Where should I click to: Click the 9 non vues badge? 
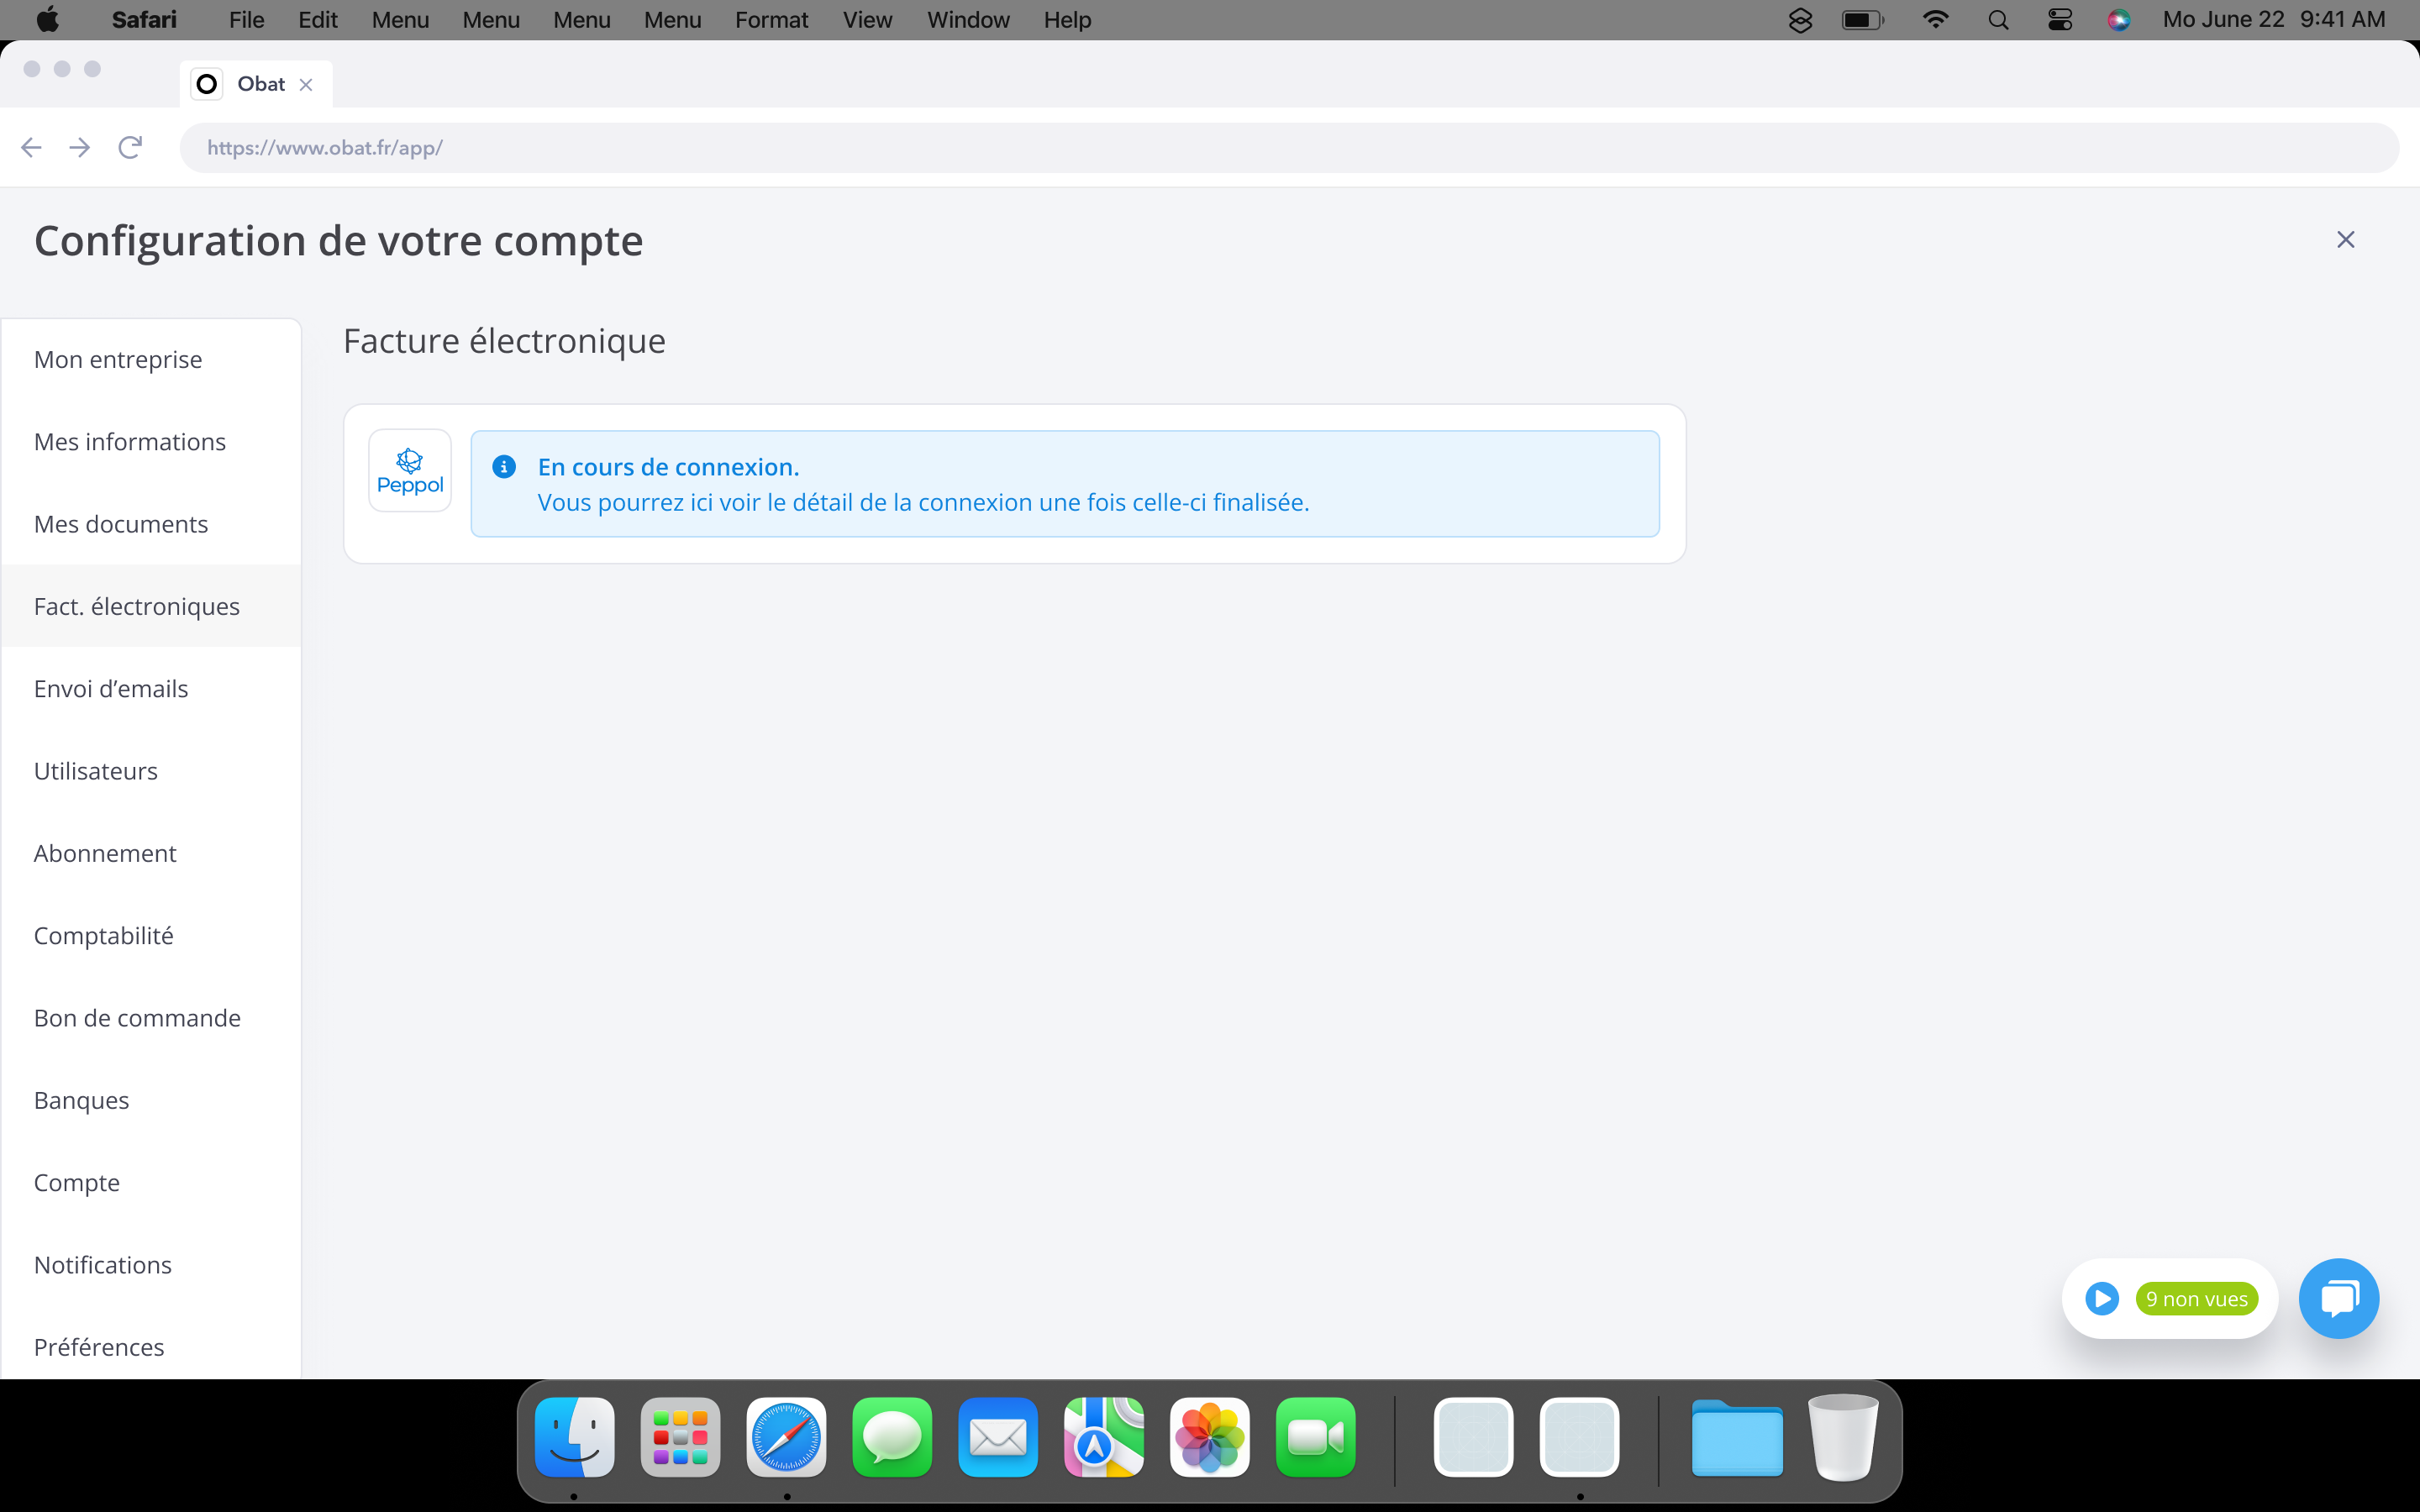pos(2196,1298)
